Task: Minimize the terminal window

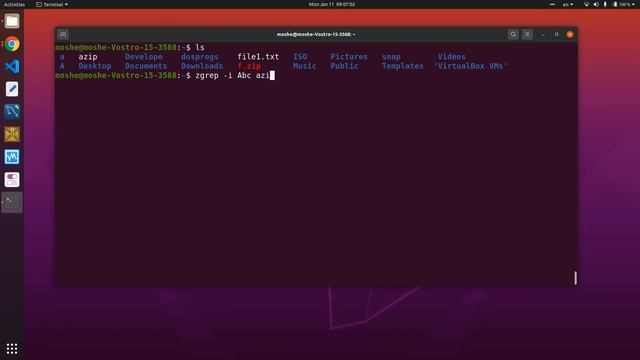Action: point(543,35)
